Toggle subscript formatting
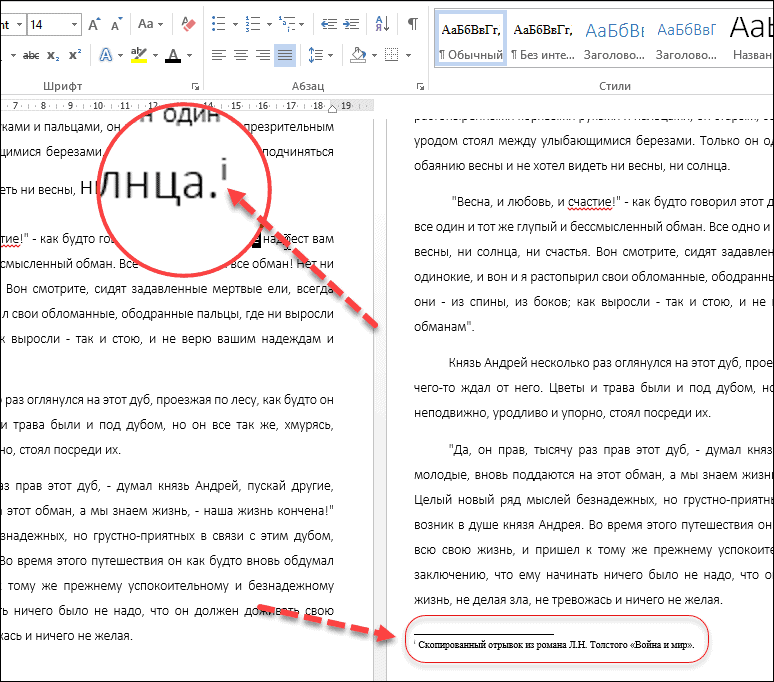The height and width of the screenshot is (682, 774). tap(53, 55)
